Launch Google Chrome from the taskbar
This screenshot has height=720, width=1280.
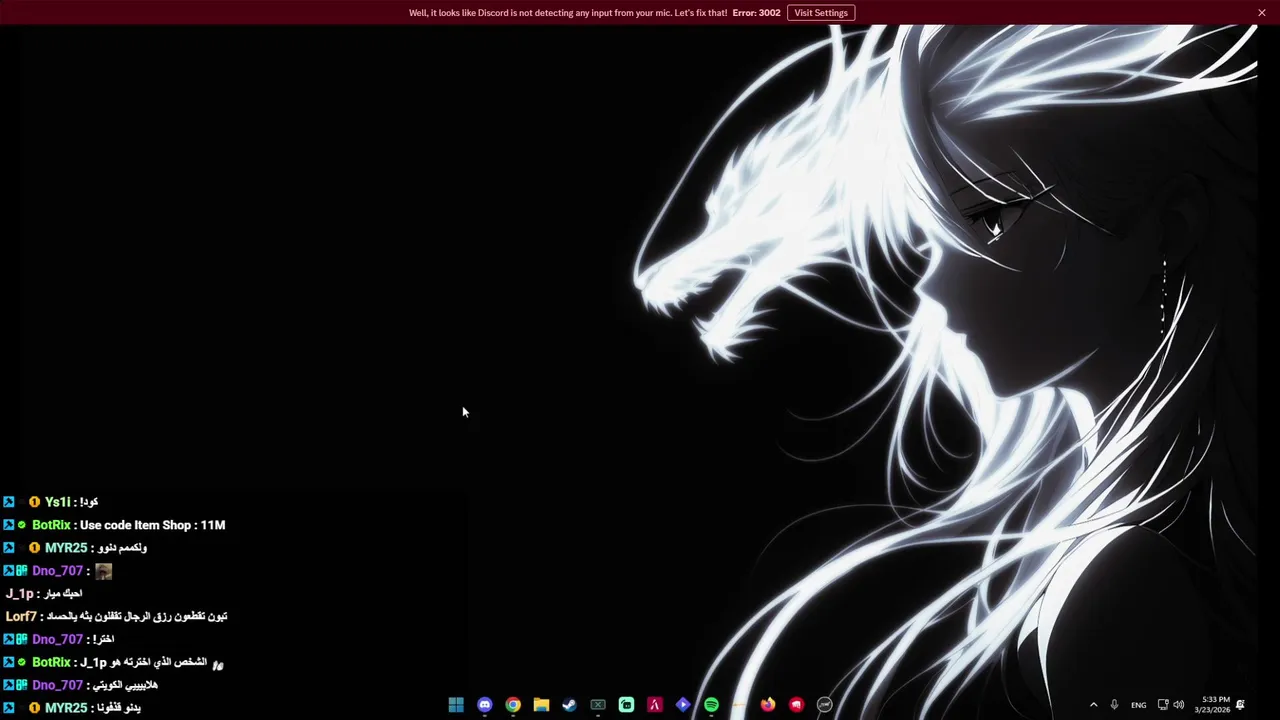click(x=513, y=705)
